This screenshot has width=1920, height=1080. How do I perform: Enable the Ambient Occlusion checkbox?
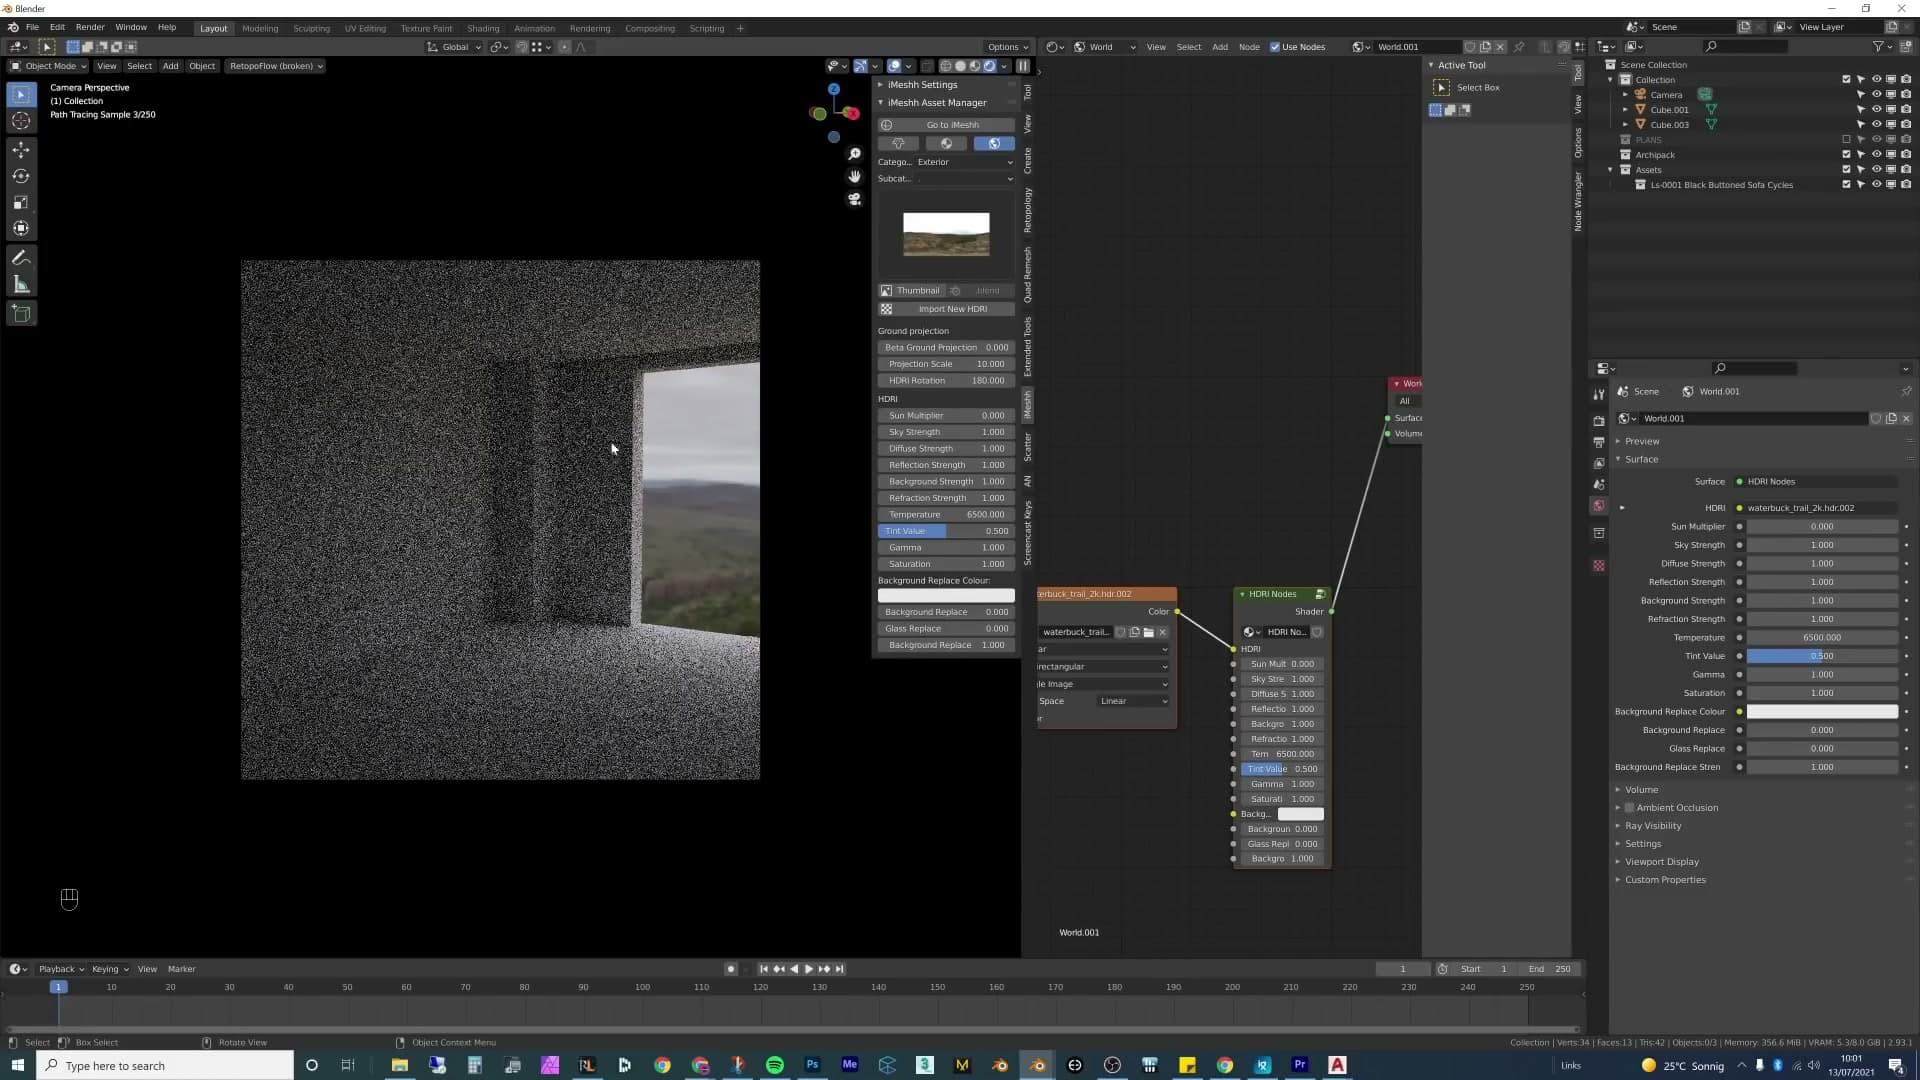pos(1629,808)
